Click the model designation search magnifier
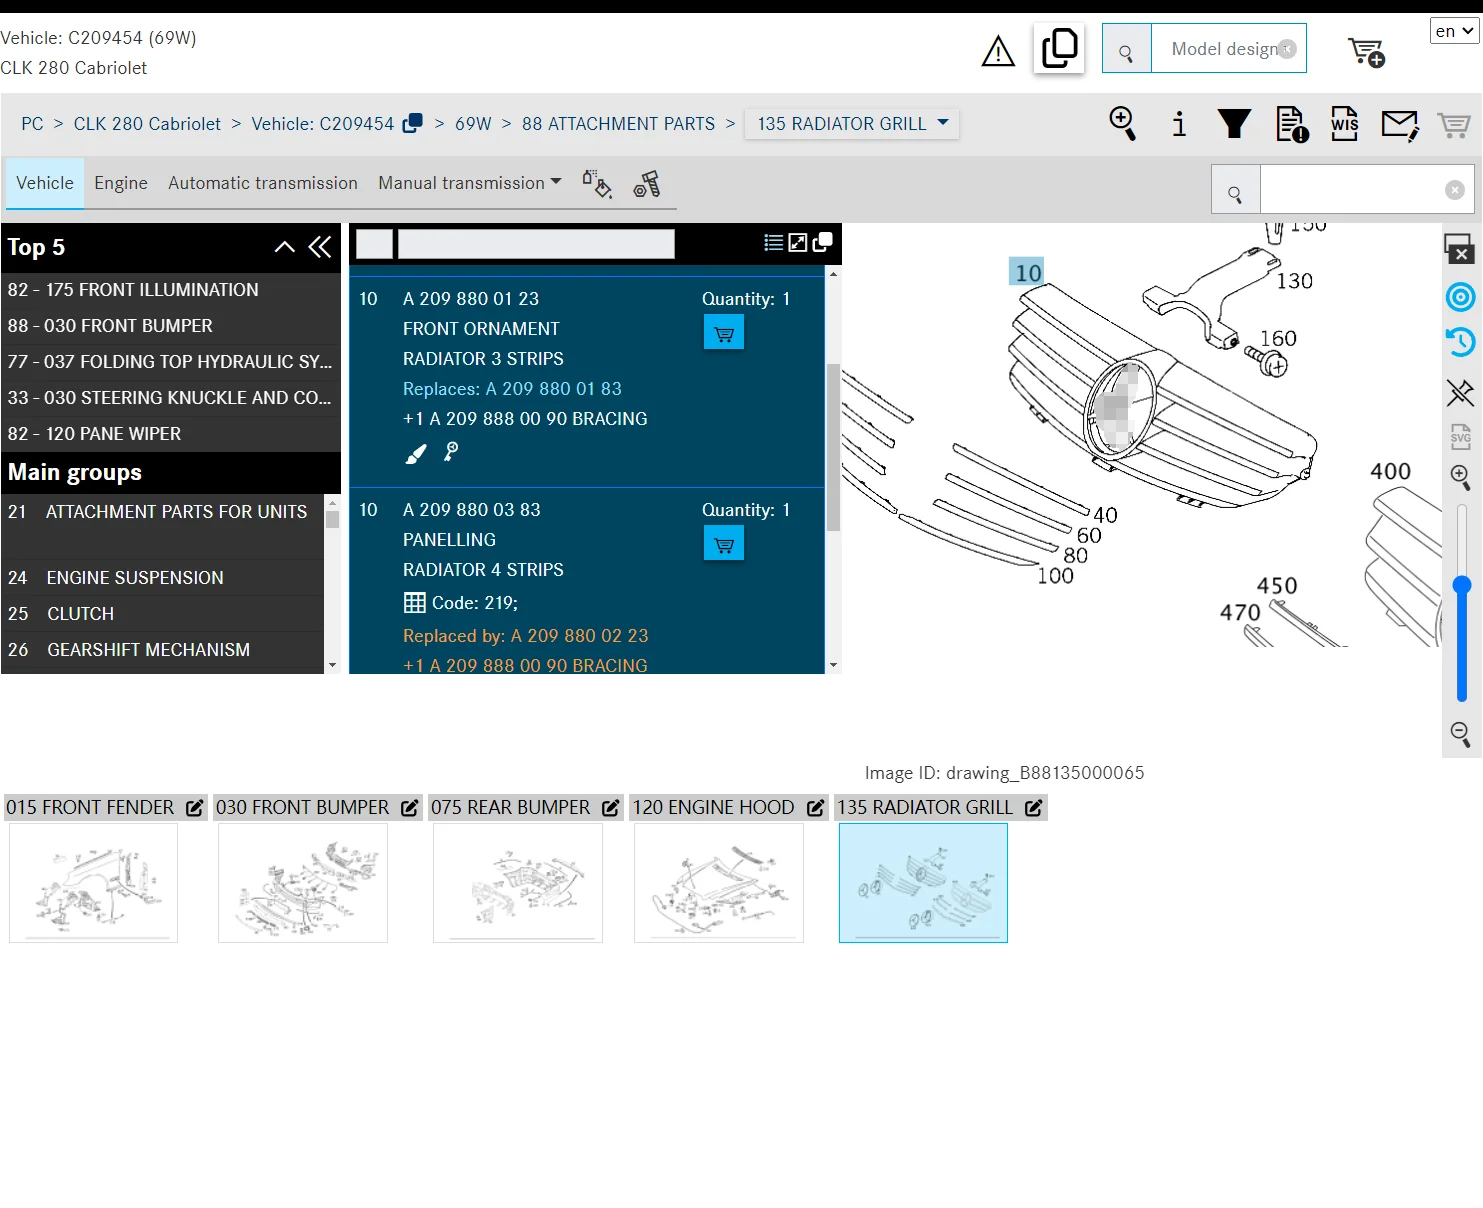1483x1208 pixels. [x=1127, y=49]
